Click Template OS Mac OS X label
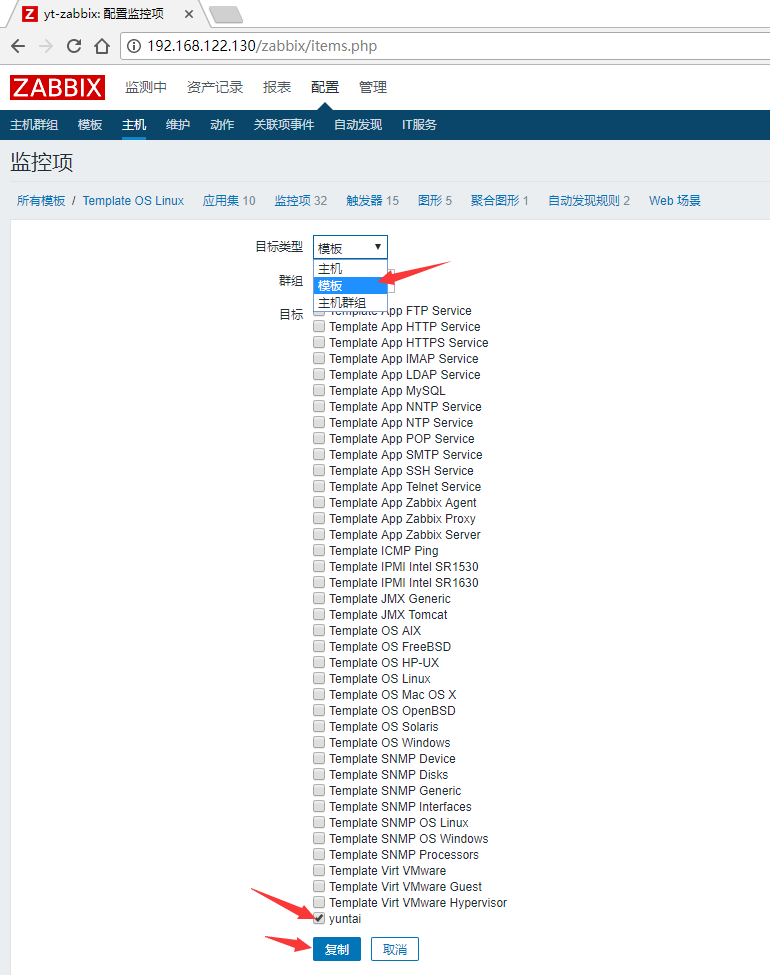770x975 pixels. [x=393, y=695]
